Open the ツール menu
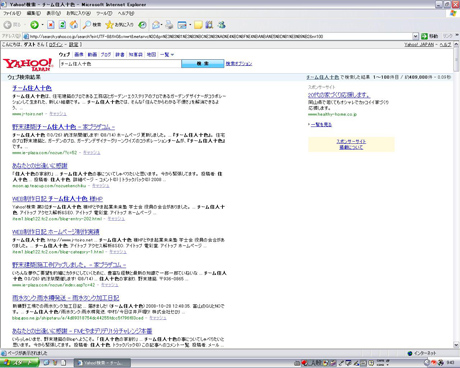The height and width of the screenshot is (368, 460). (x=104, y=13)
